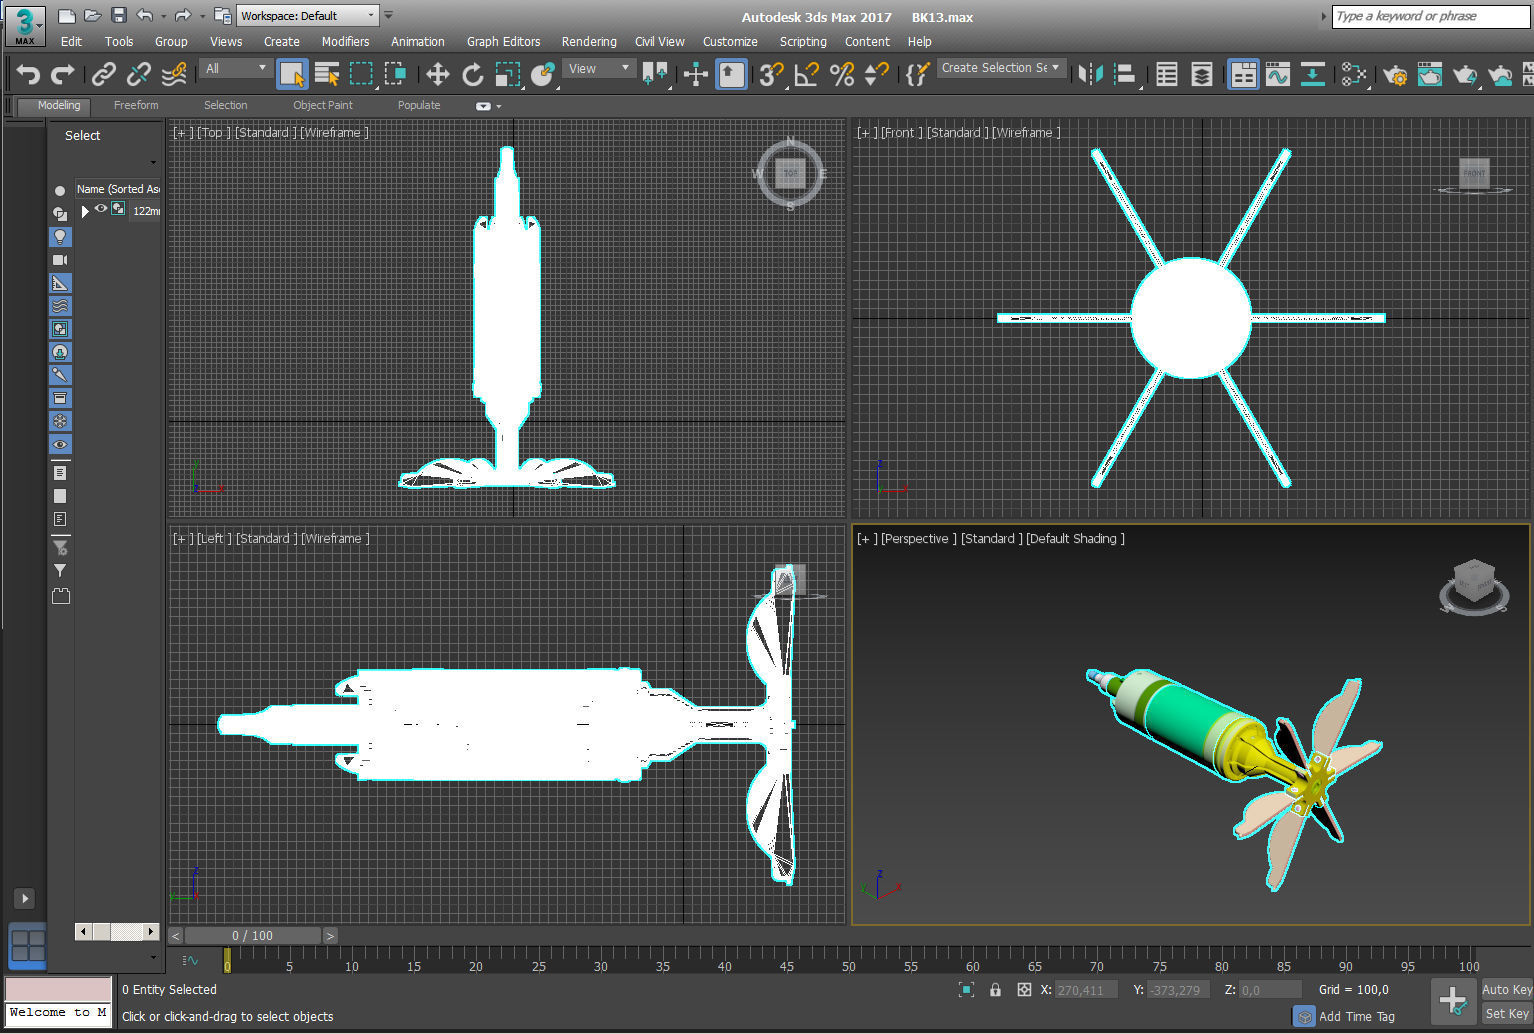1534x1034 pixels.
Task: Open Curve Editor icon
Action: [1278, 74]
